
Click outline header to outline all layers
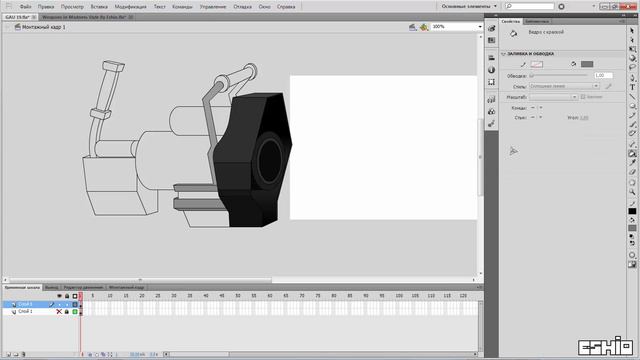[75, 296]
